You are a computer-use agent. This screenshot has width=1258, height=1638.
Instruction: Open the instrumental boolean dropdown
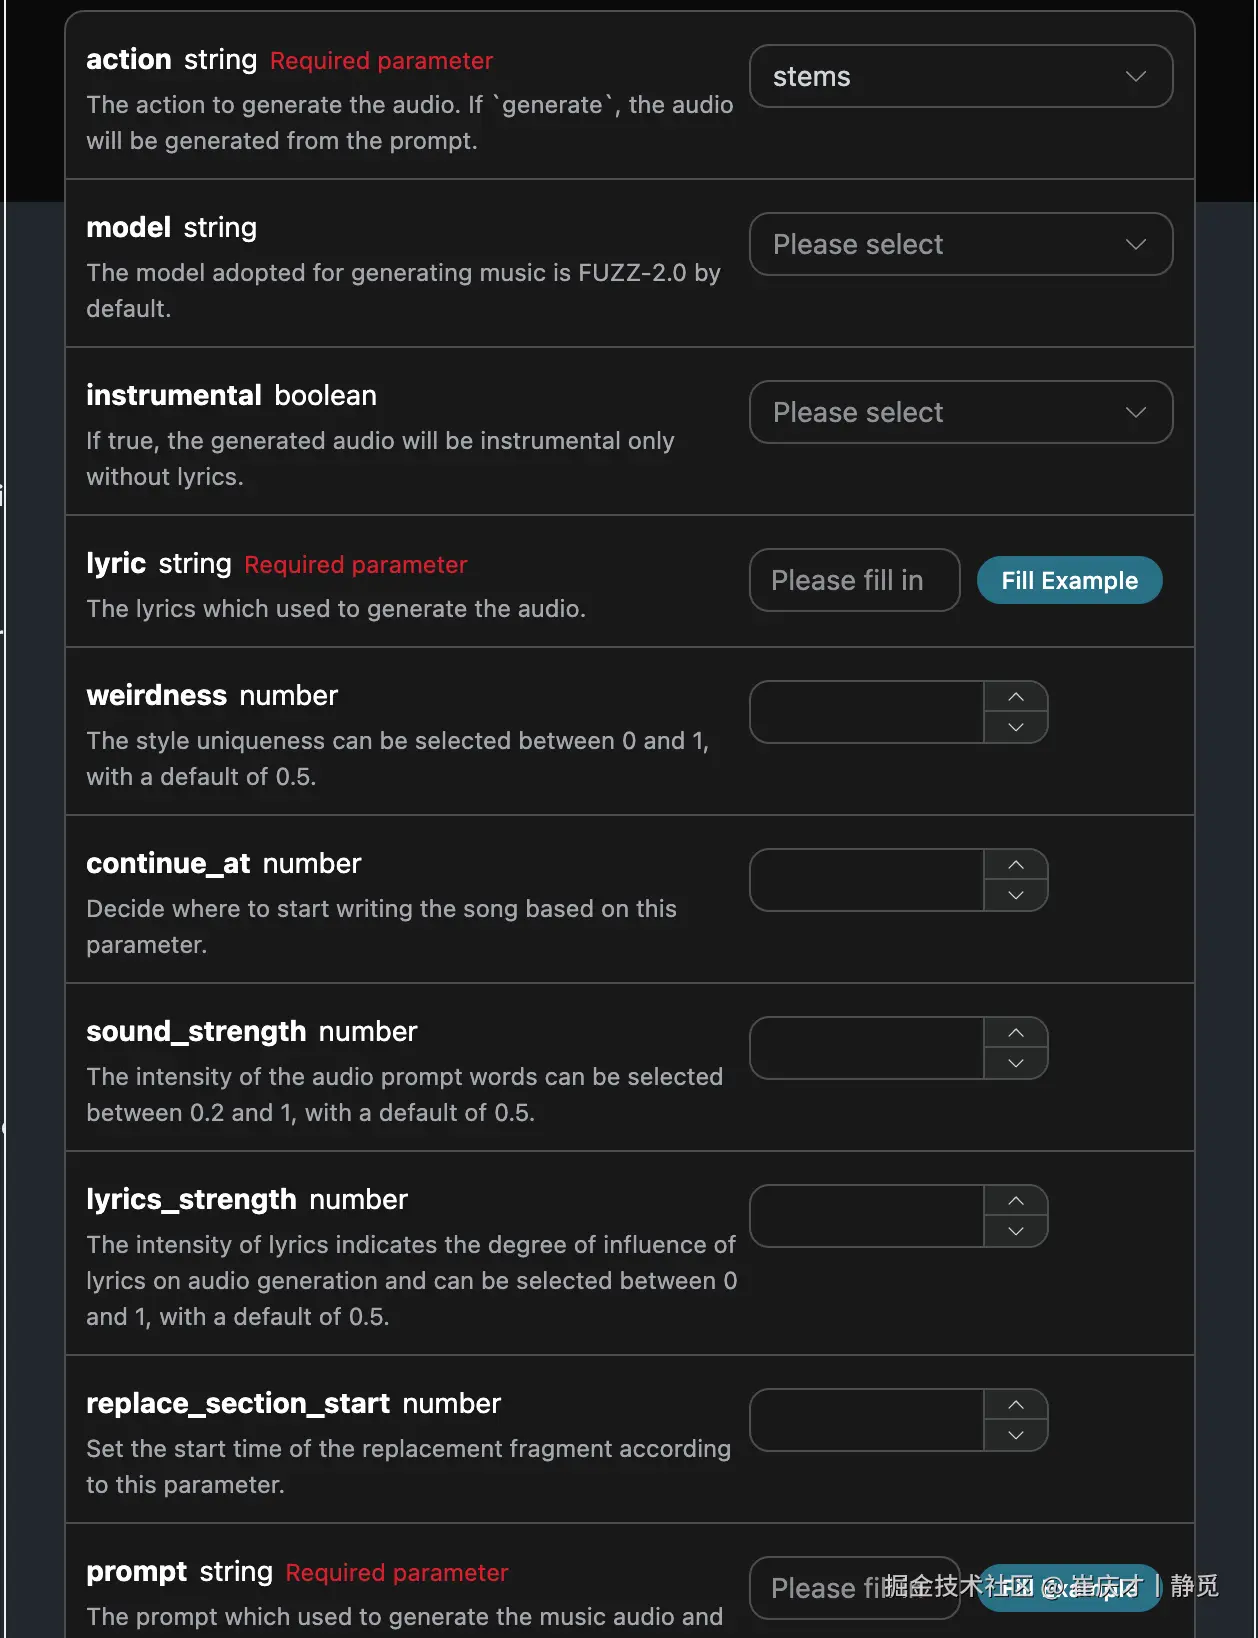pos(960,412)
